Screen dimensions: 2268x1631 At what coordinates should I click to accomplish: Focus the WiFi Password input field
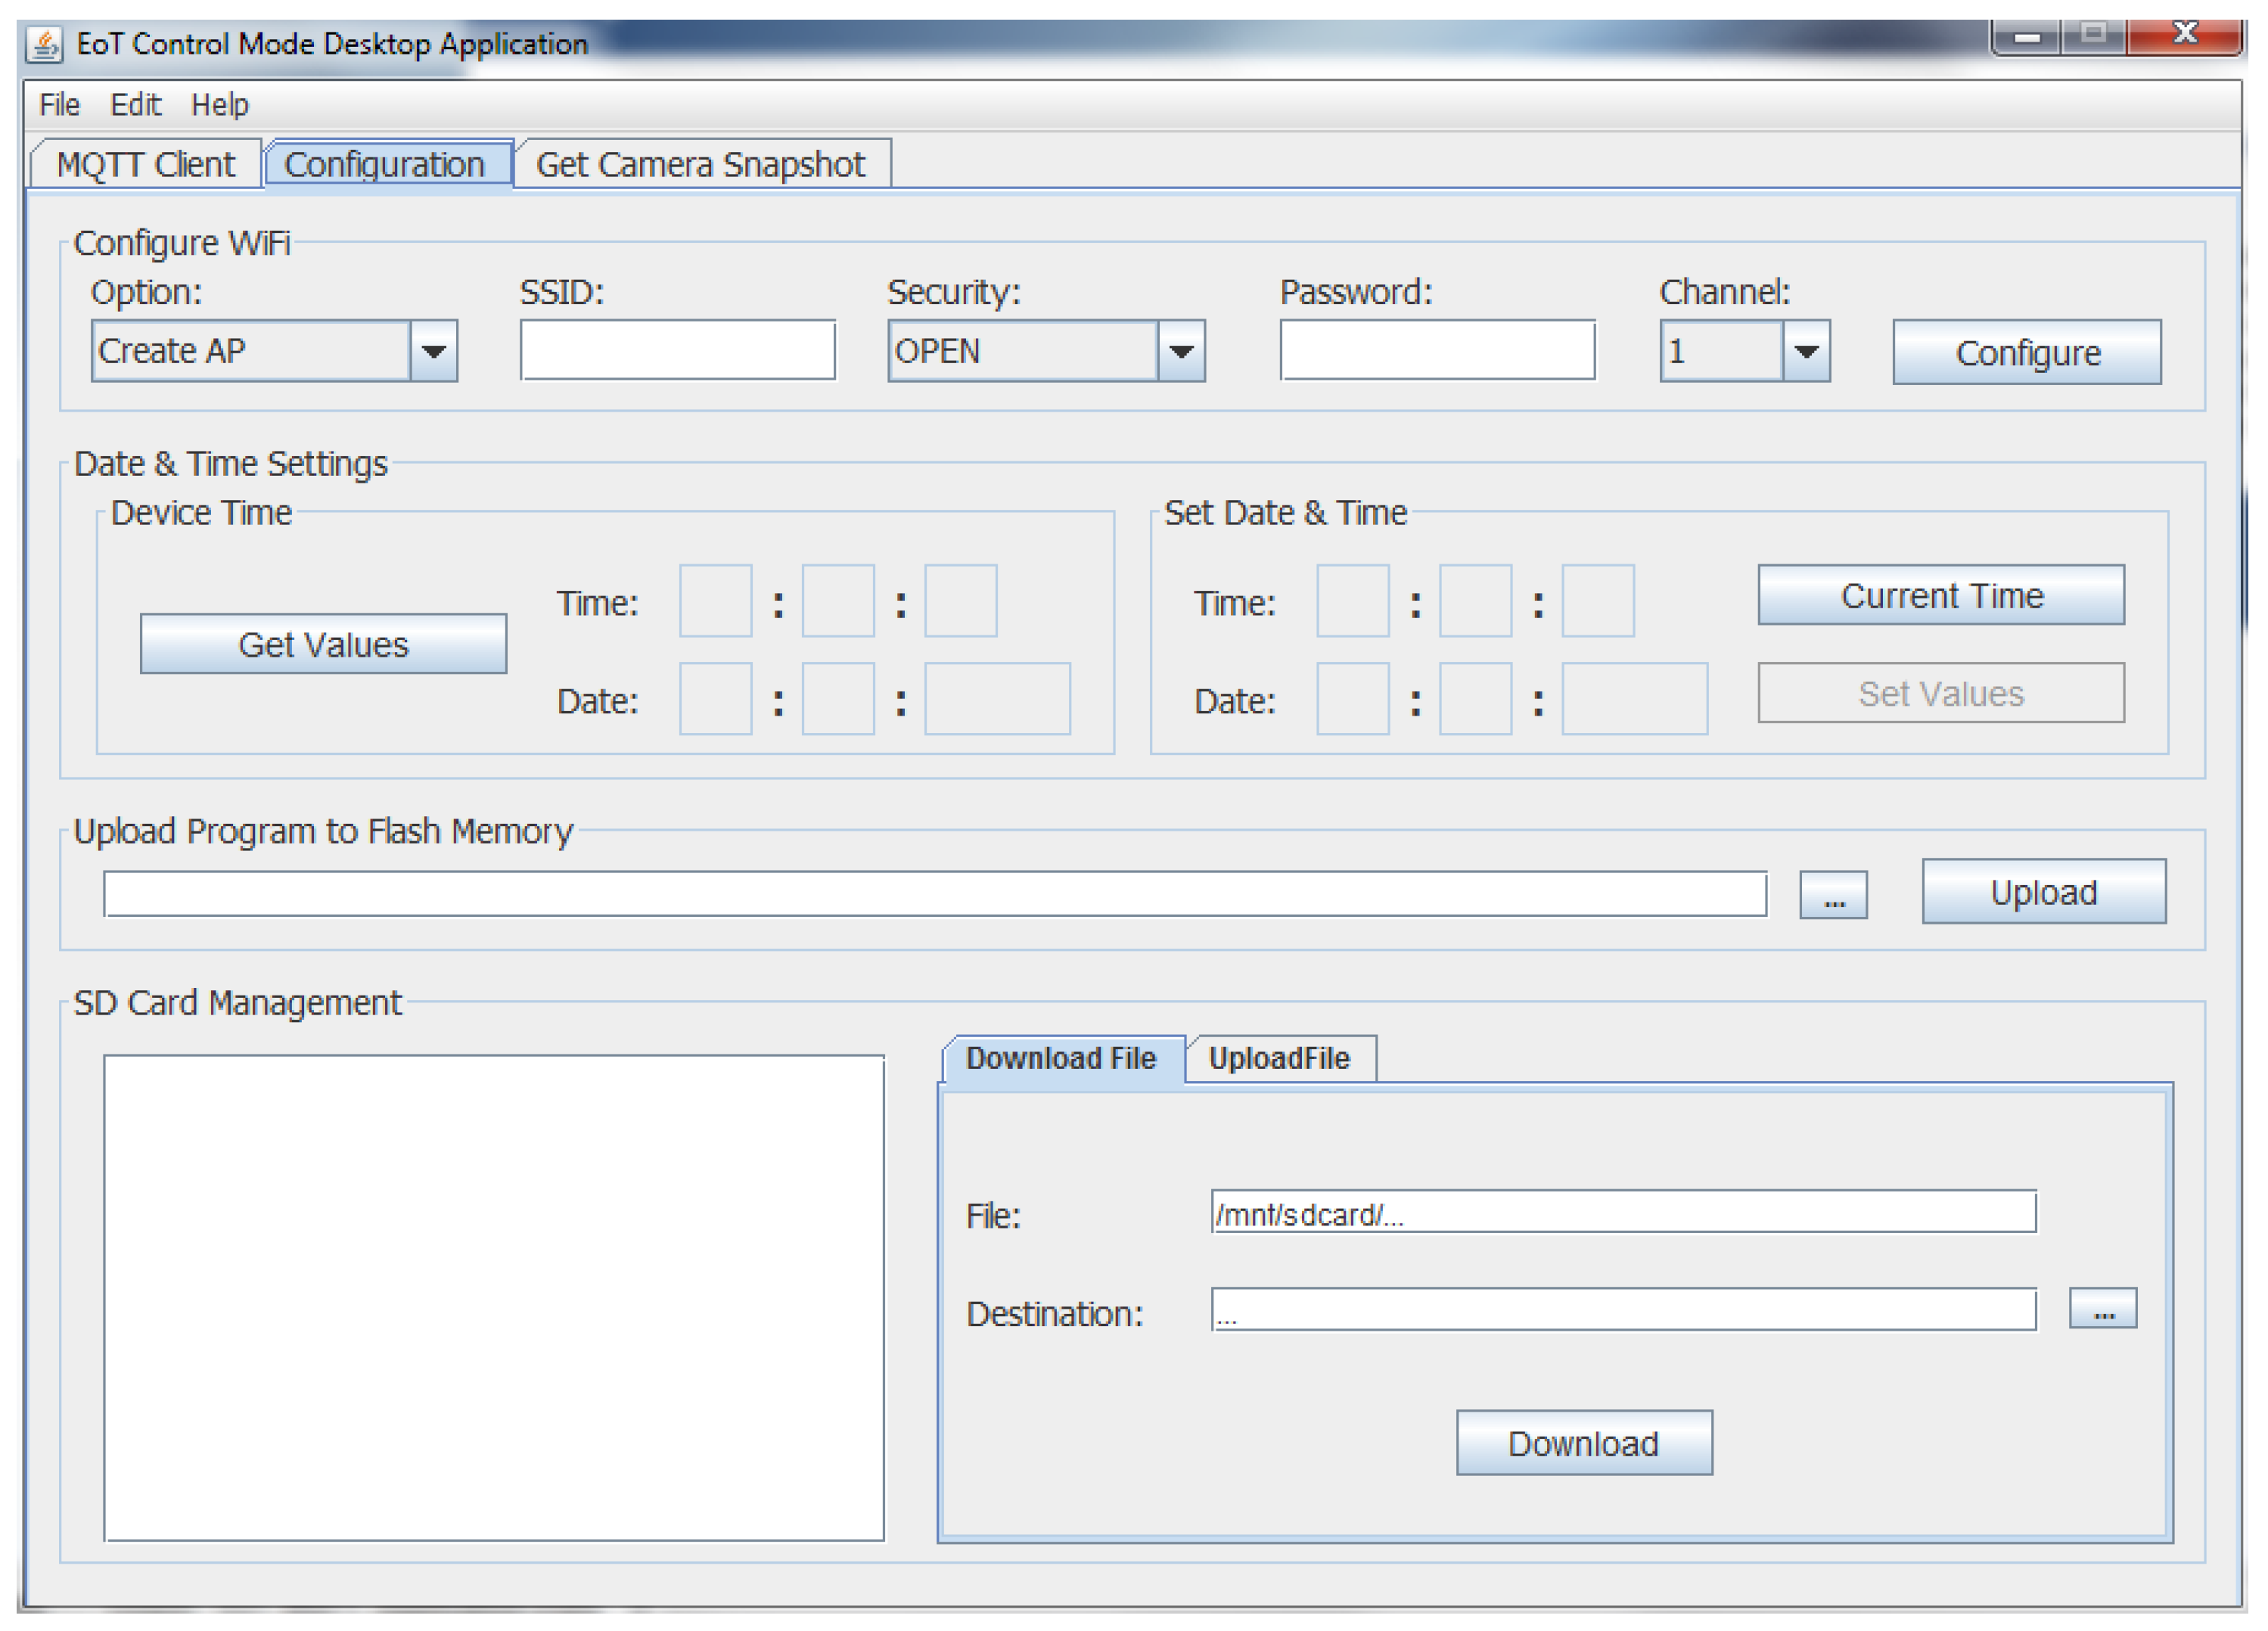(x=1437, y=350)
